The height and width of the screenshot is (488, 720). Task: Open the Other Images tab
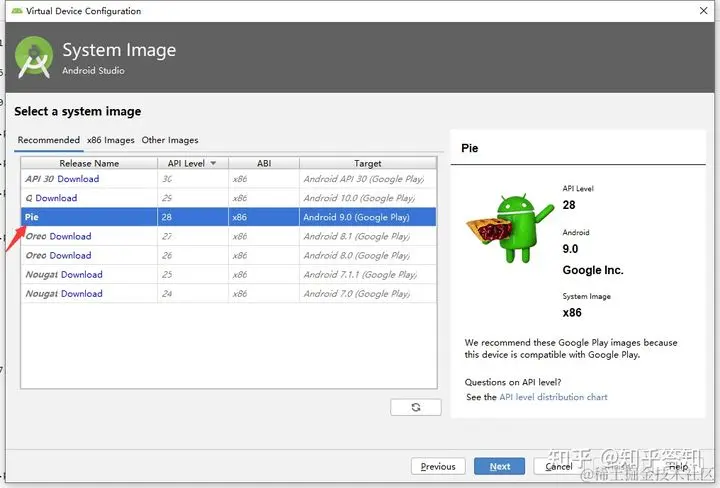tap(170, 140)
